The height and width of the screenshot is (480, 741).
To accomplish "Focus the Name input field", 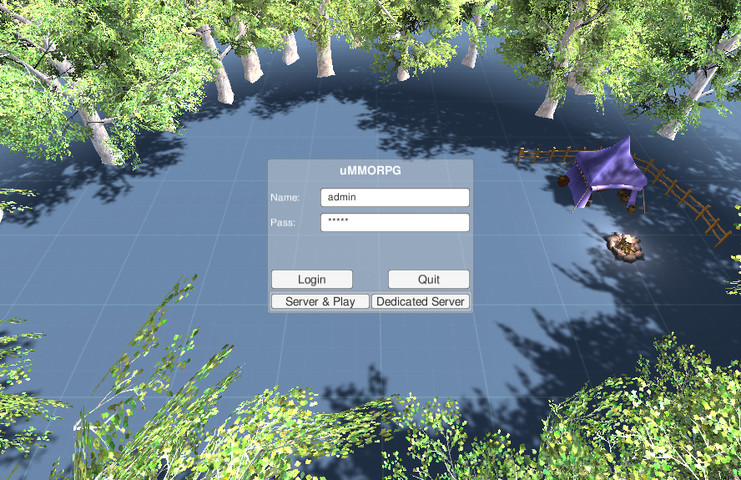I will [395, 197].
